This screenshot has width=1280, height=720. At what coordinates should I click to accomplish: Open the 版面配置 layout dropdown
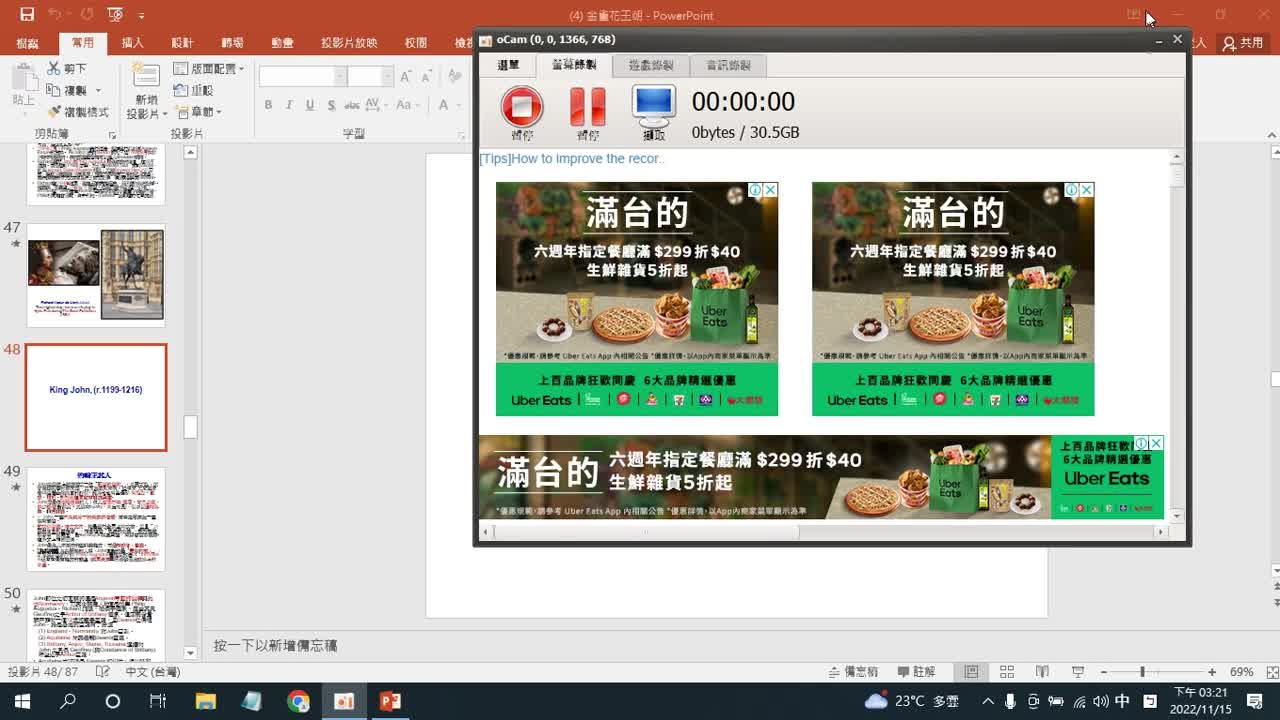coord(209,68)
